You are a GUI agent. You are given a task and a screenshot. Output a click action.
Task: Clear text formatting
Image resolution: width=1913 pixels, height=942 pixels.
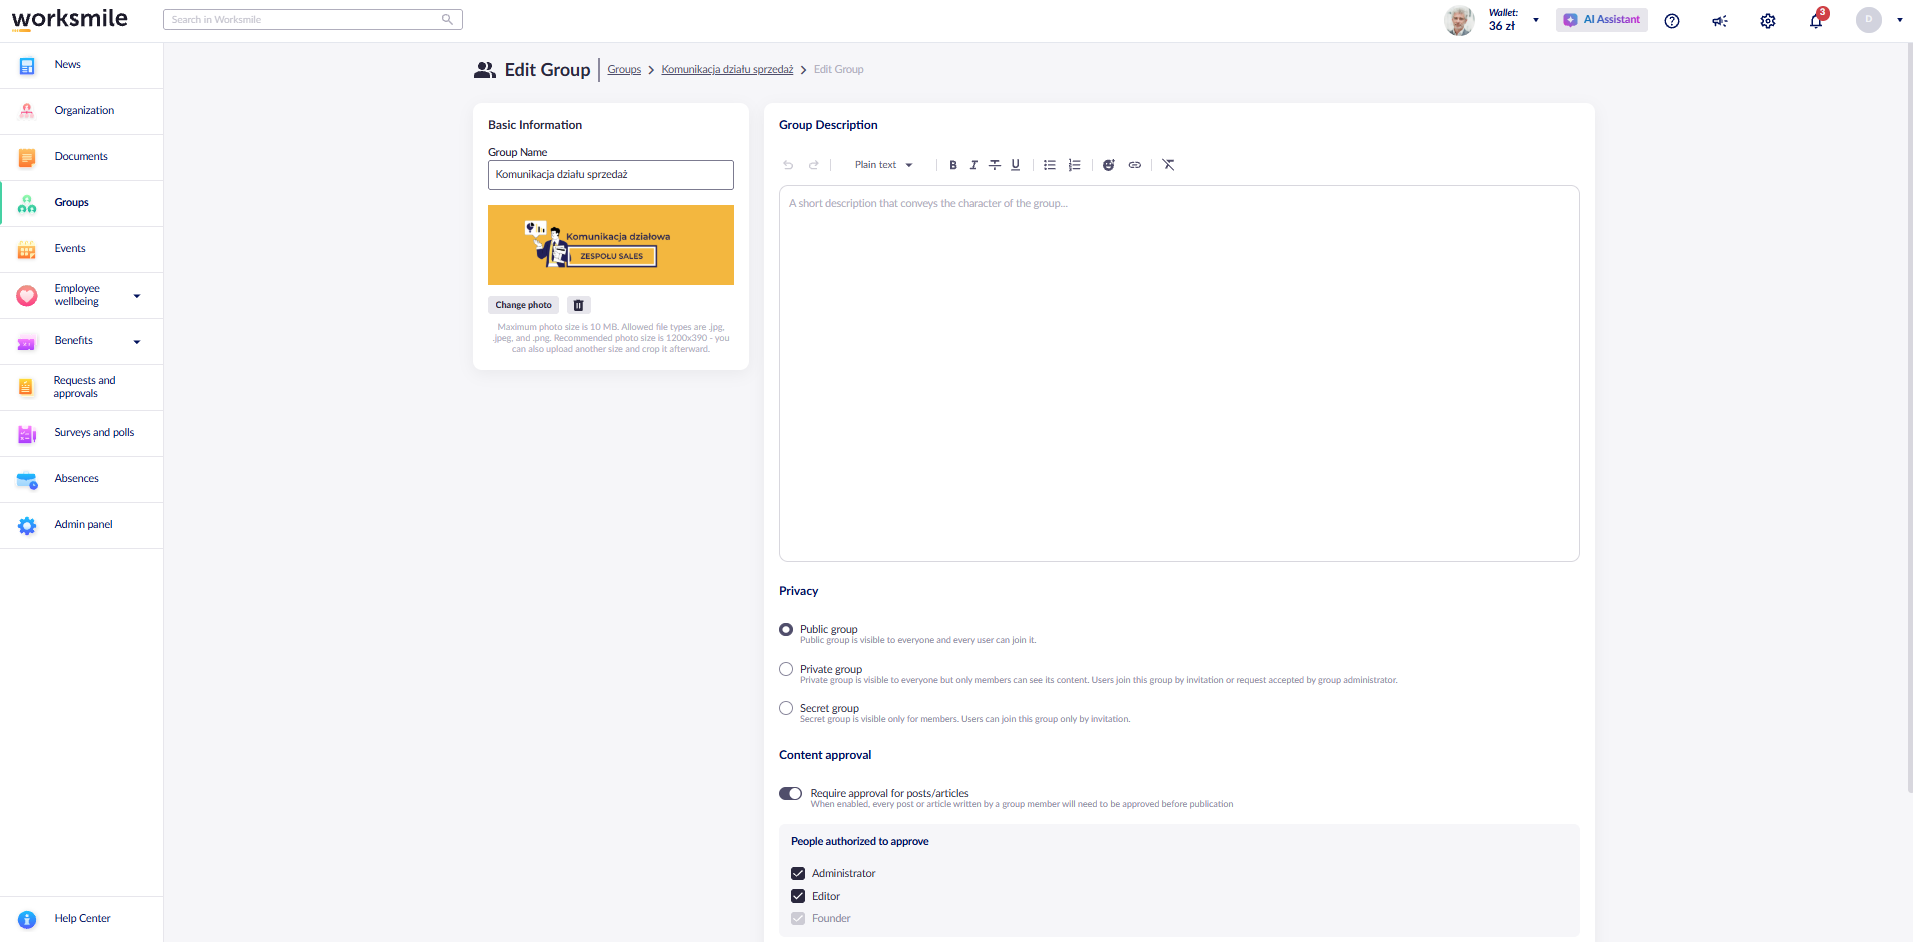pyautogui.click(x=1169, y=165)
